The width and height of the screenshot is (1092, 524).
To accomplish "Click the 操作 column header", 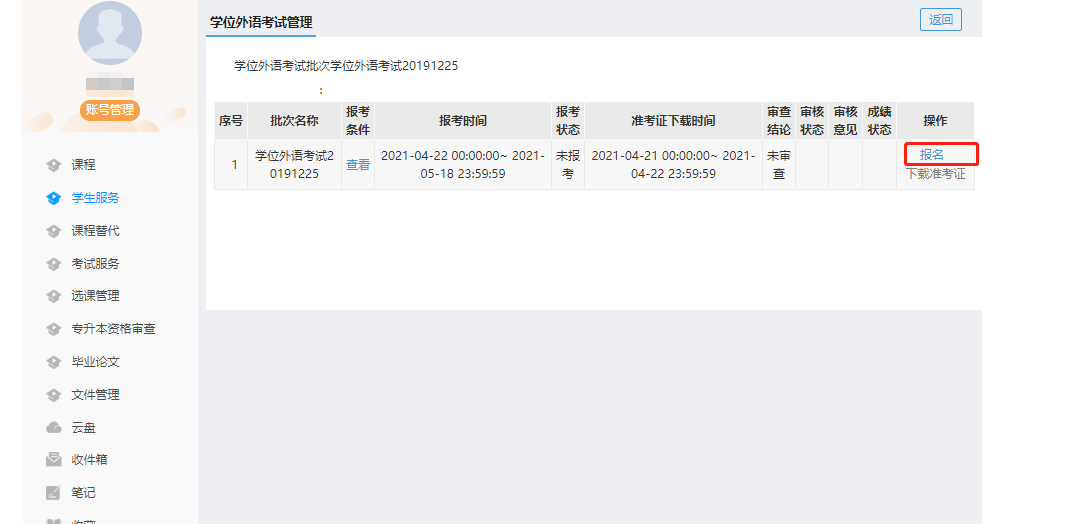I will (935, 121).
